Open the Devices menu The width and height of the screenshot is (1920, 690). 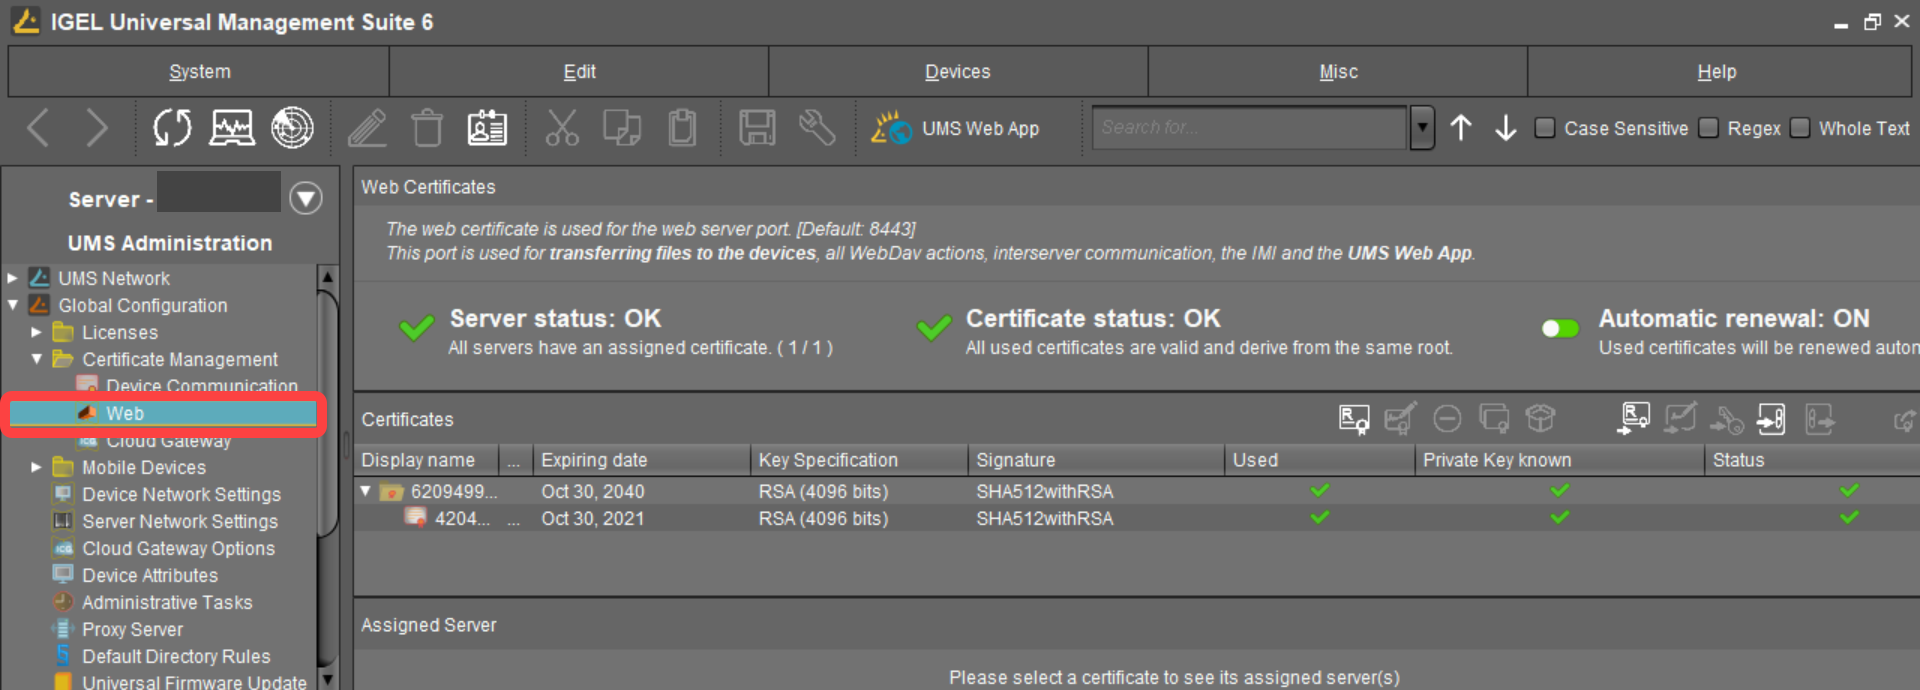[957, 72]
